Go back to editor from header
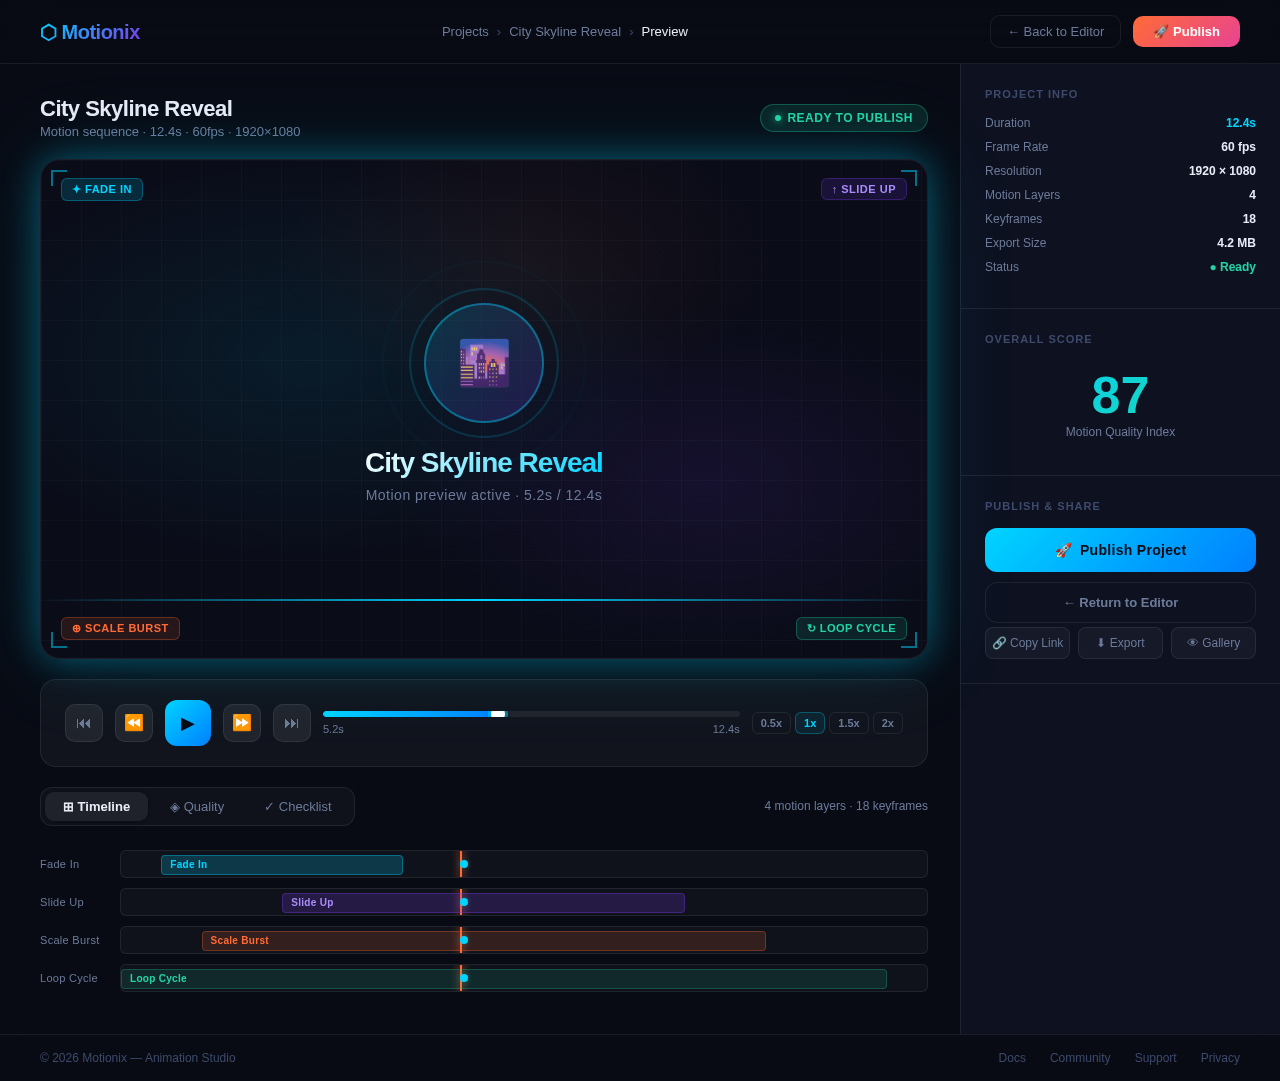 coord(1055,32)
